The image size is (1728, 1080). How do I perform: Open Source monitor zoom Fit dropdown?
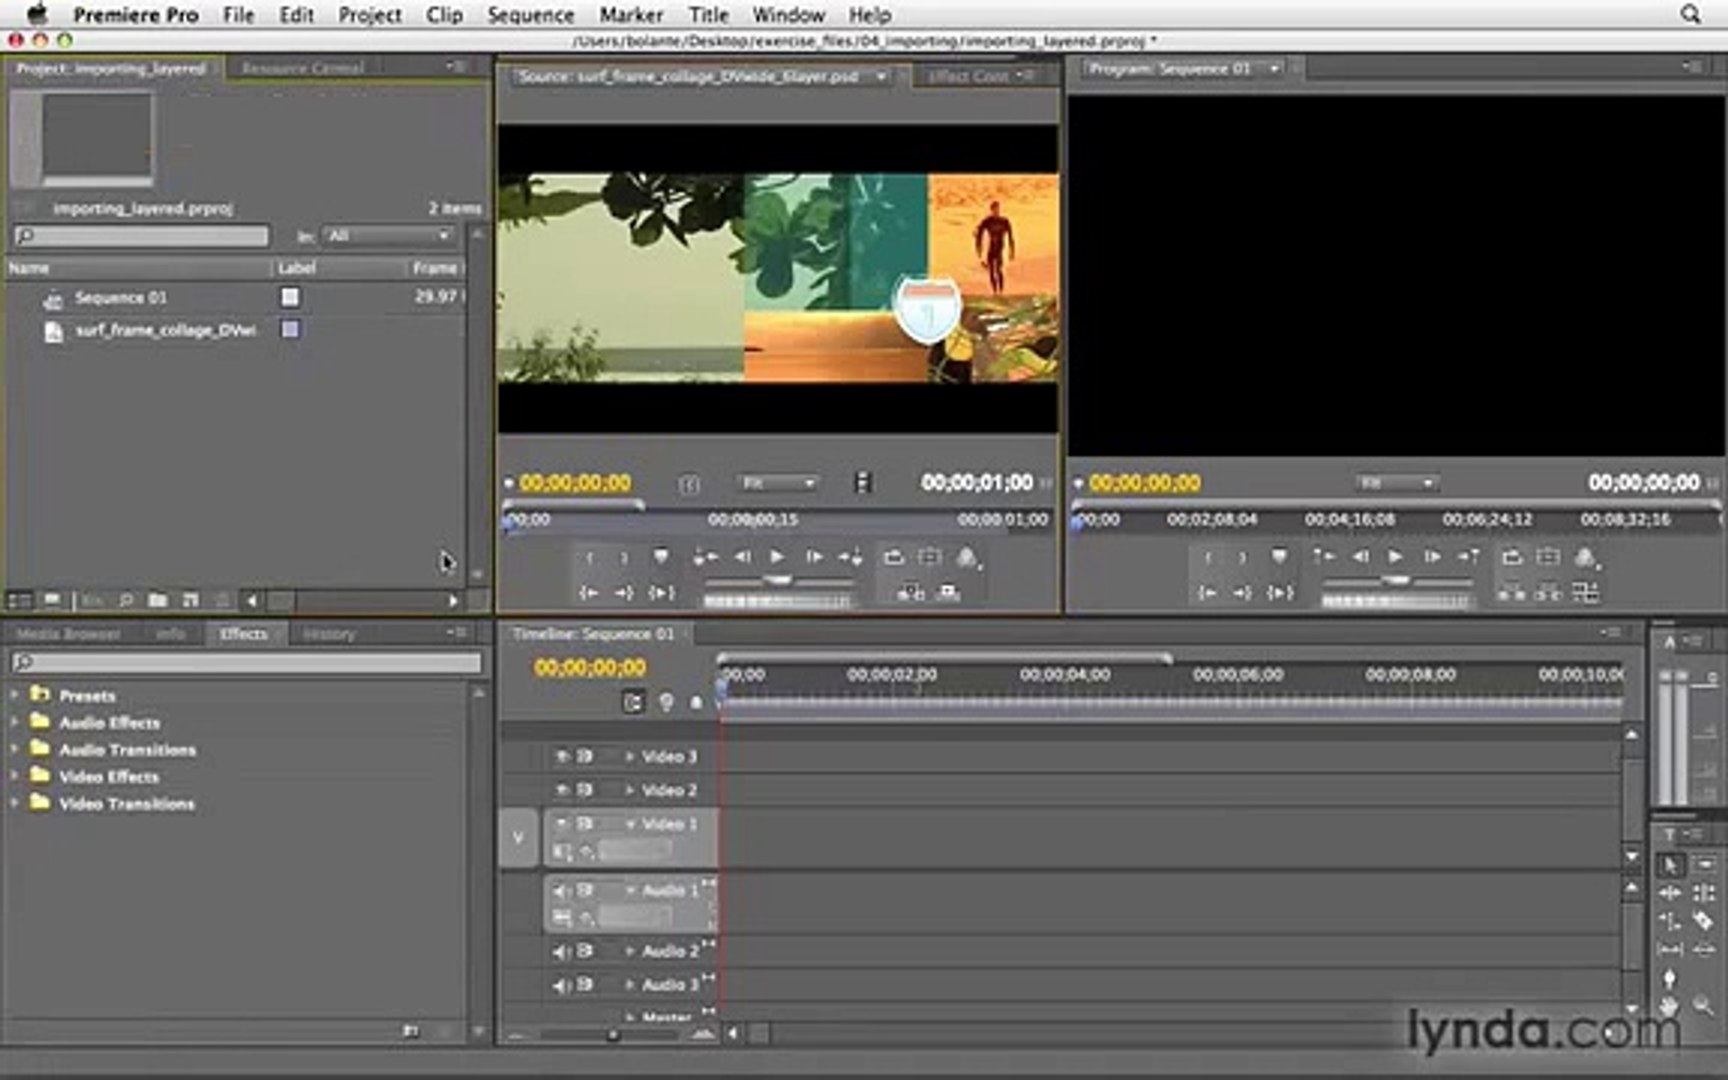point(778,483)
